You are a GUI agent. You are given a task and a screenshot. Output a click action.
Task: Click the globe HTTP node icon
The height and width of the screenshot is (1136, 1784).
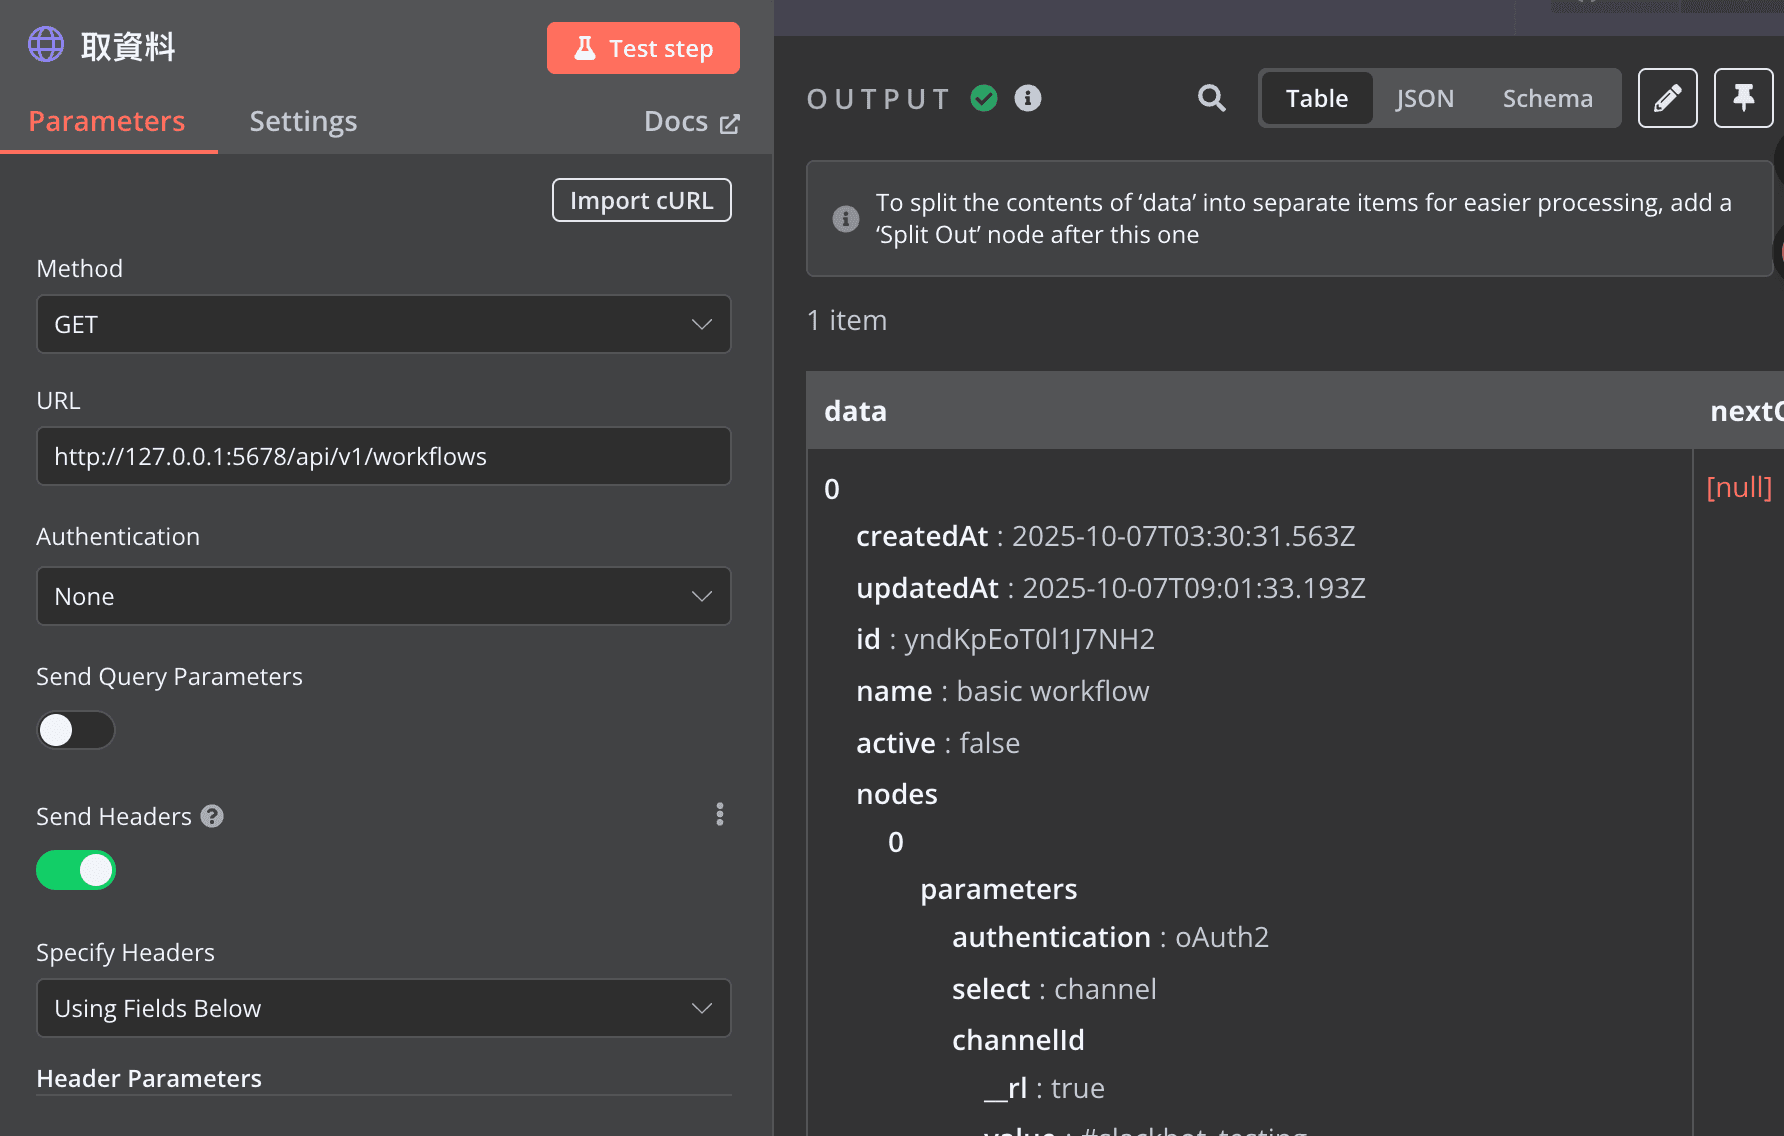click(x=46, y=45)
